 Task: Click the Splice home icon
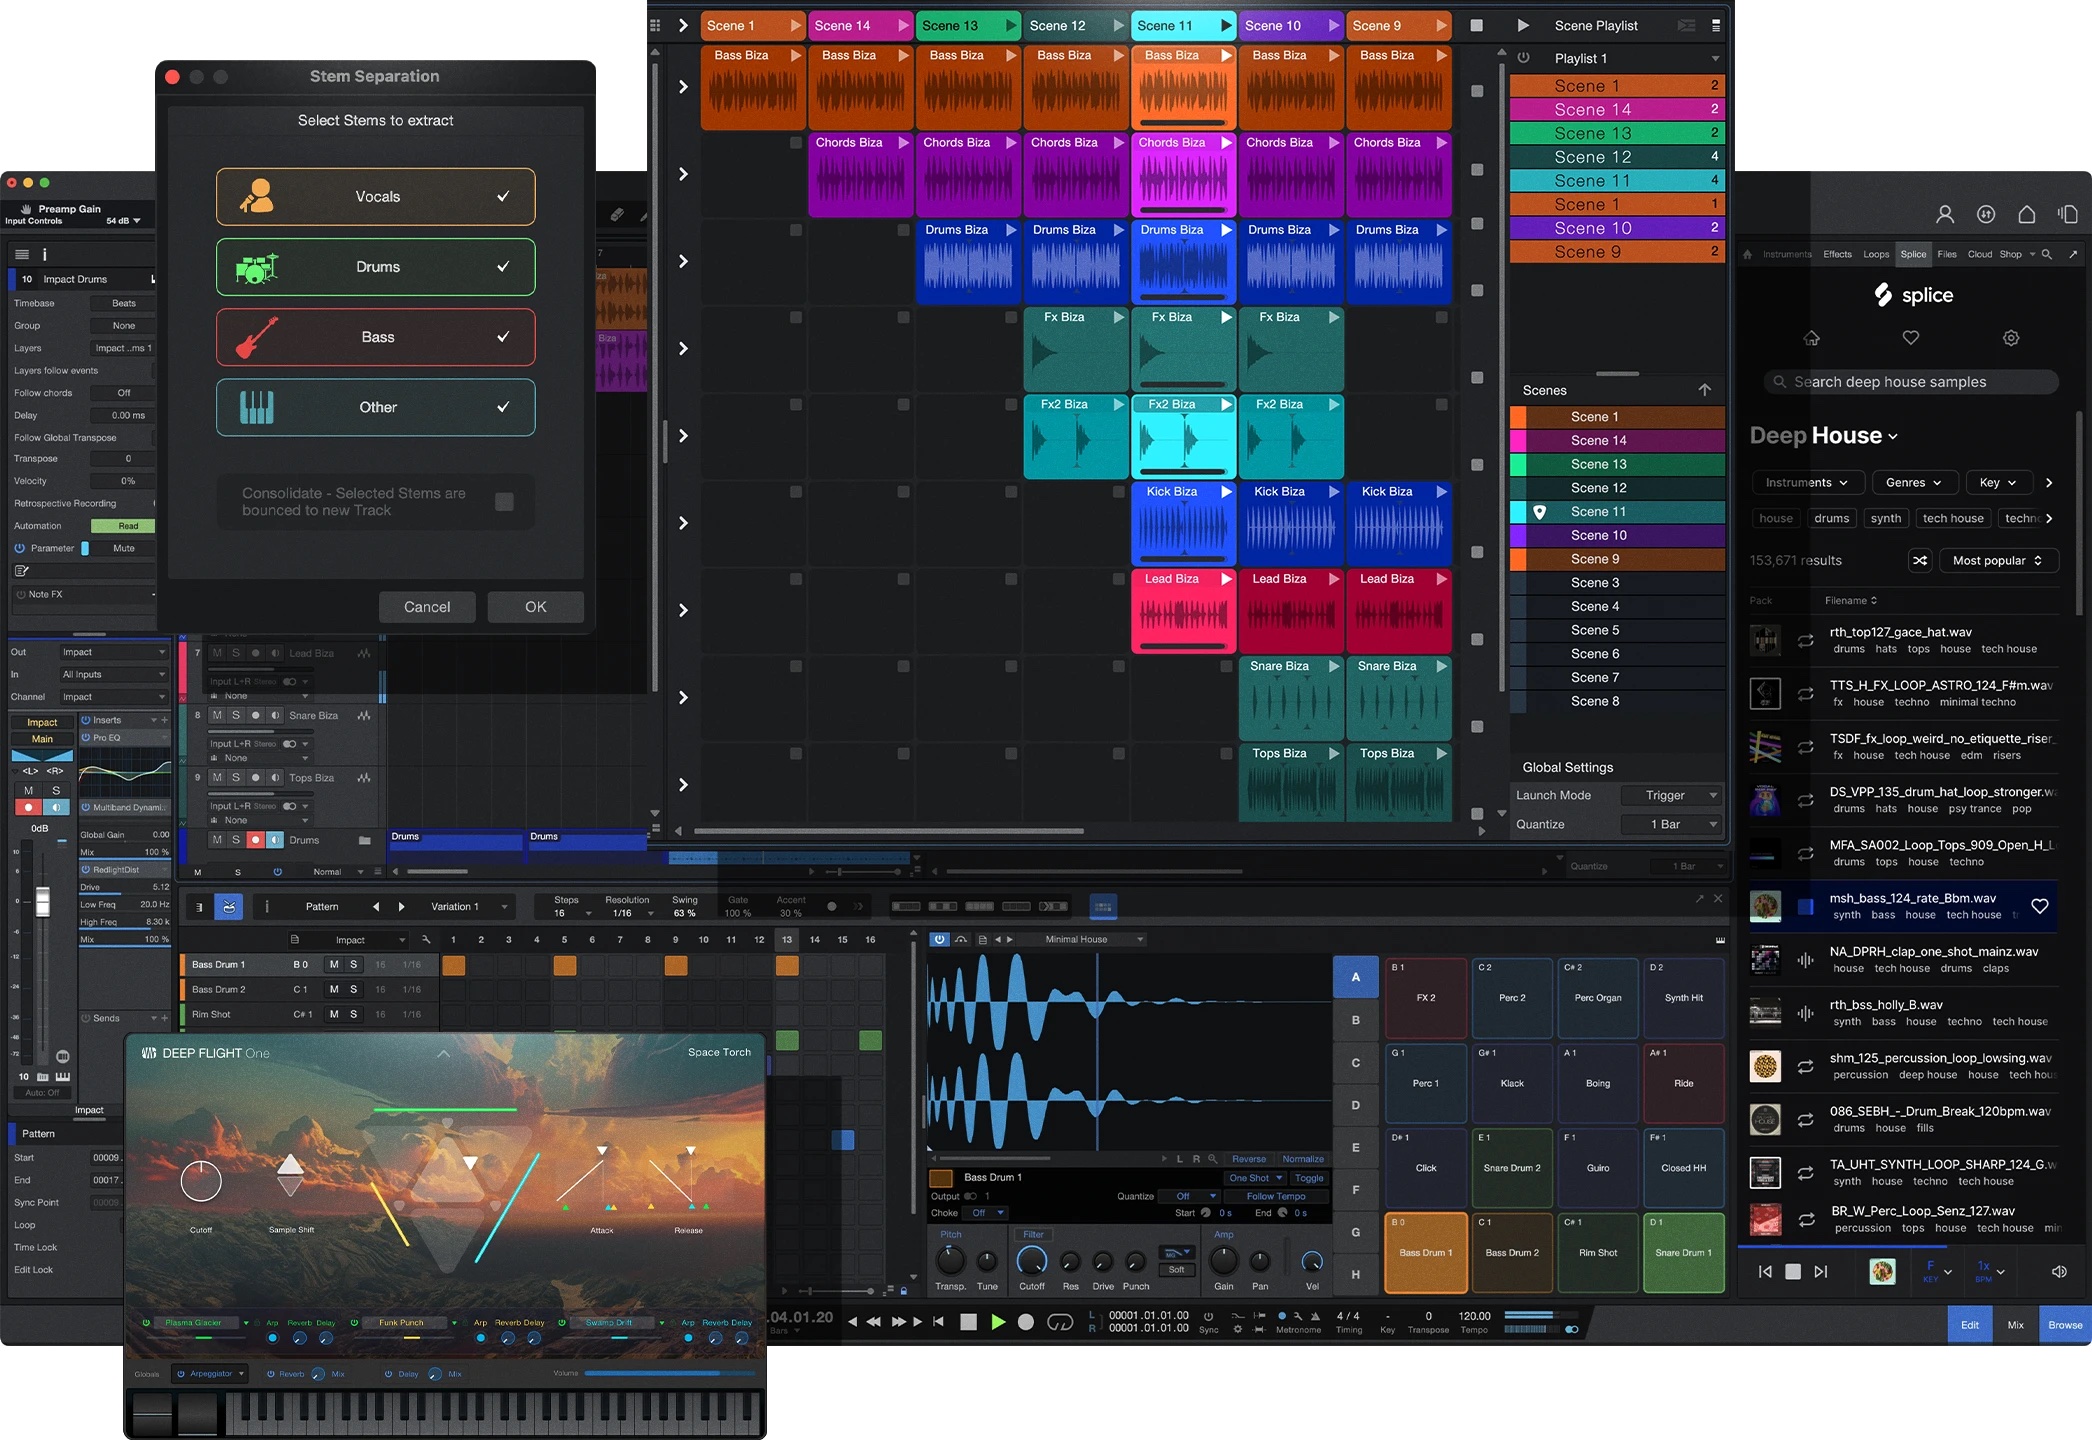[x=1811, y=338]
